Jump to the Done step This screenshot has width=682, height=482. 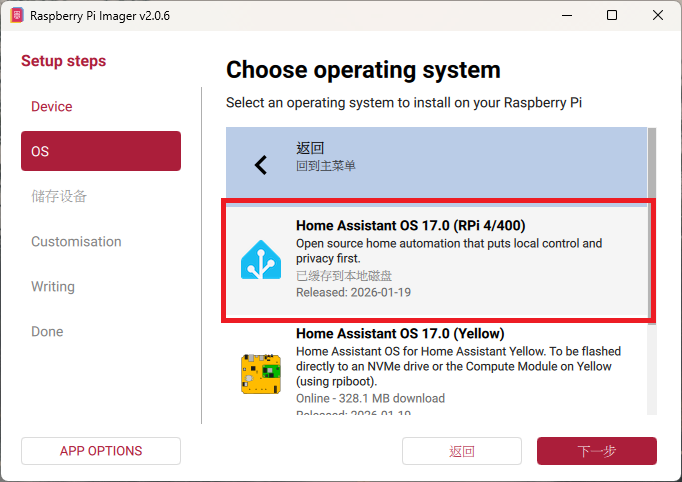click(x=47, y=331)
